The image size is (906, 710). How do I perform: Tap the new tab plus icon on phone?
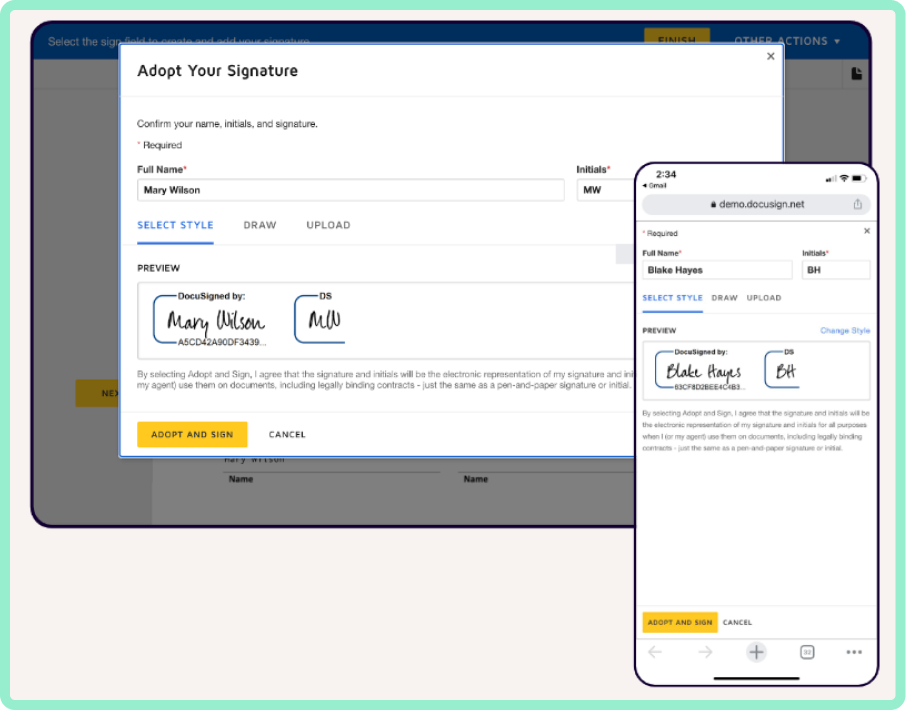(x=756, y=652)
